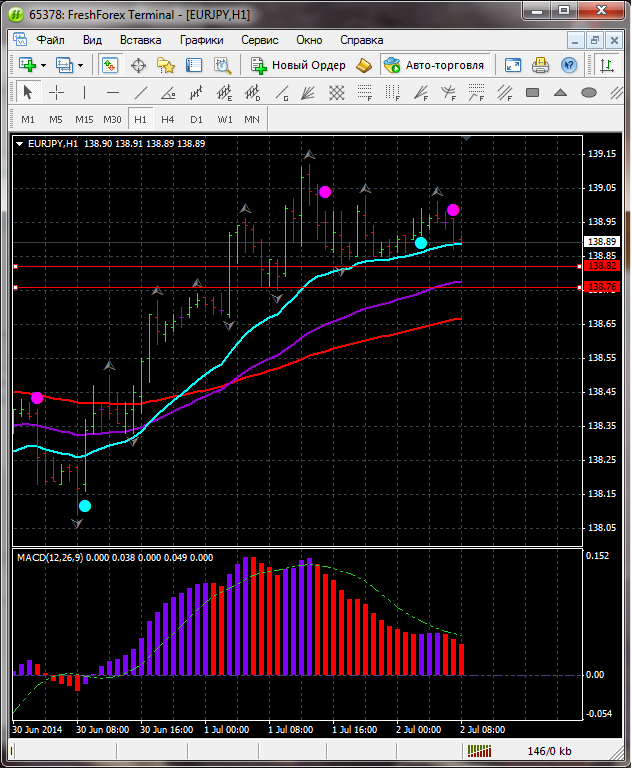Select the Linear Regression Channel tool
The width and height of the screenshot is (632, 768).
(x=196, y=92)
